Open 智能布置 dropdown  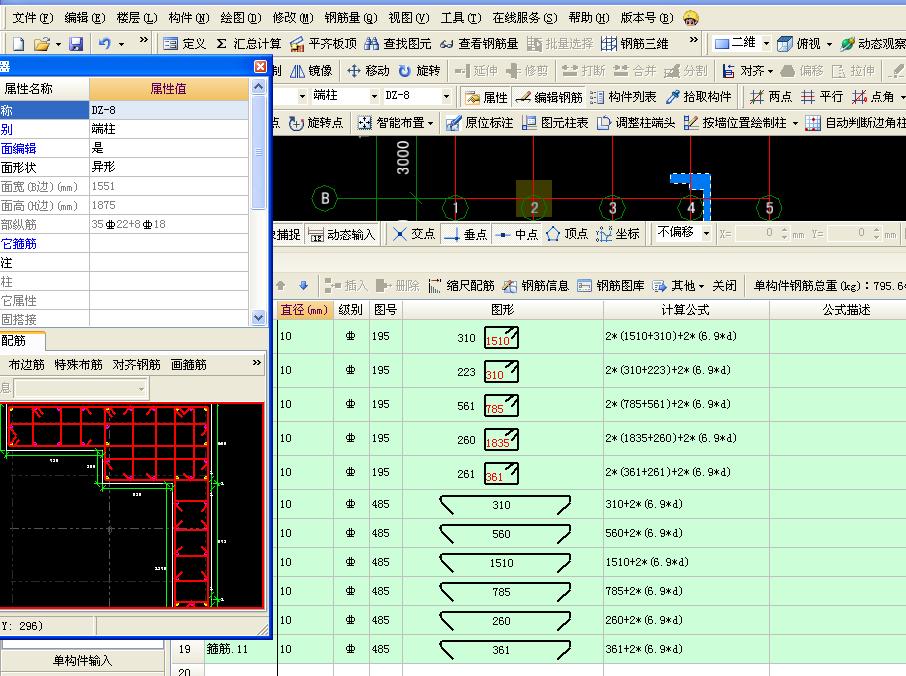(395, 122)
